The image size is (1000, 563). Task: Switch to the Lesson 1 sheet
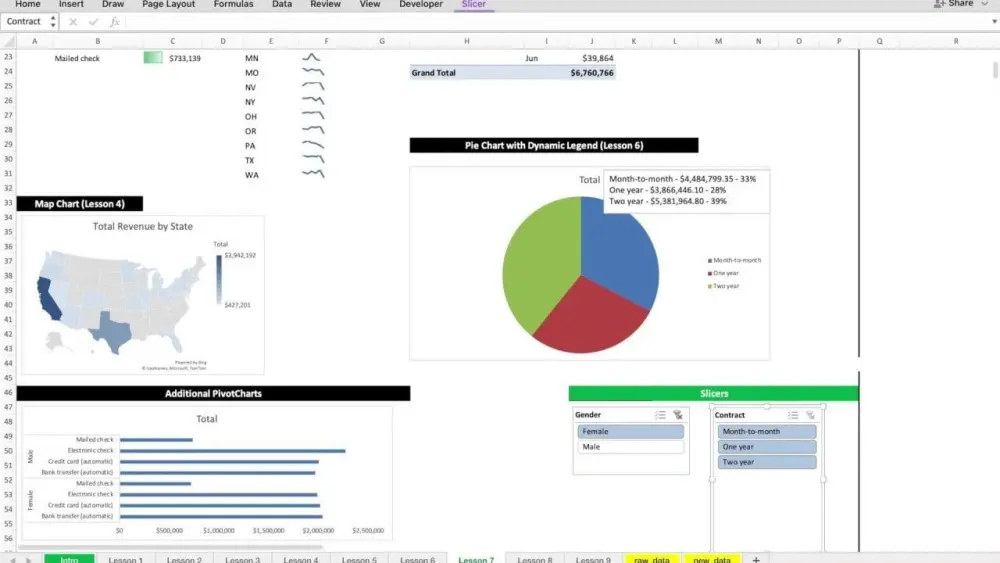coord(126,559)
